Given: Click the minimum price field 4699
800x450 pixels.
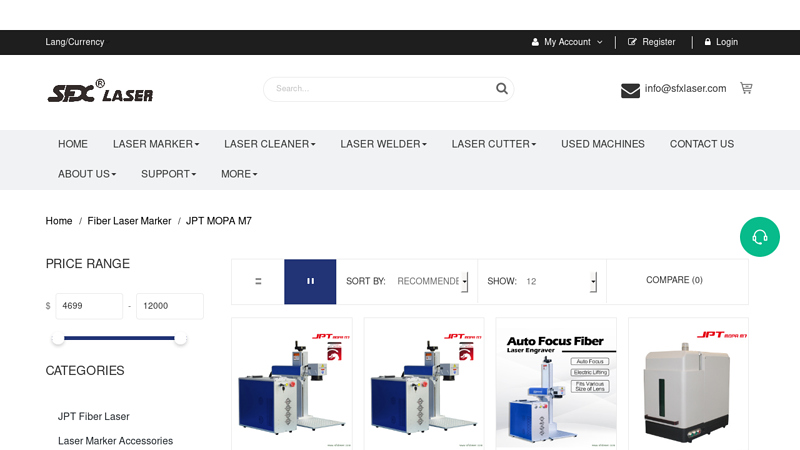Looking at the screenshot, I should [89, 306].
